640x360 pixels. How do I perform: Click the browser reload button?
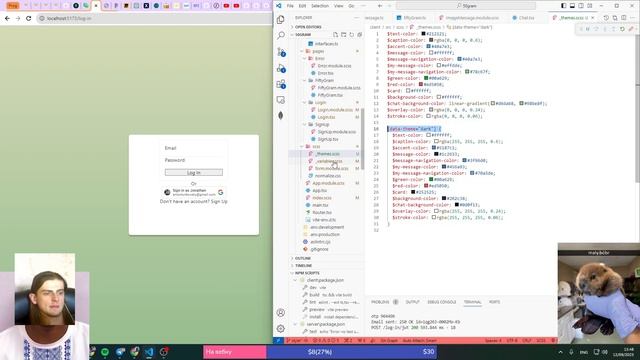(x=28, y=18)
